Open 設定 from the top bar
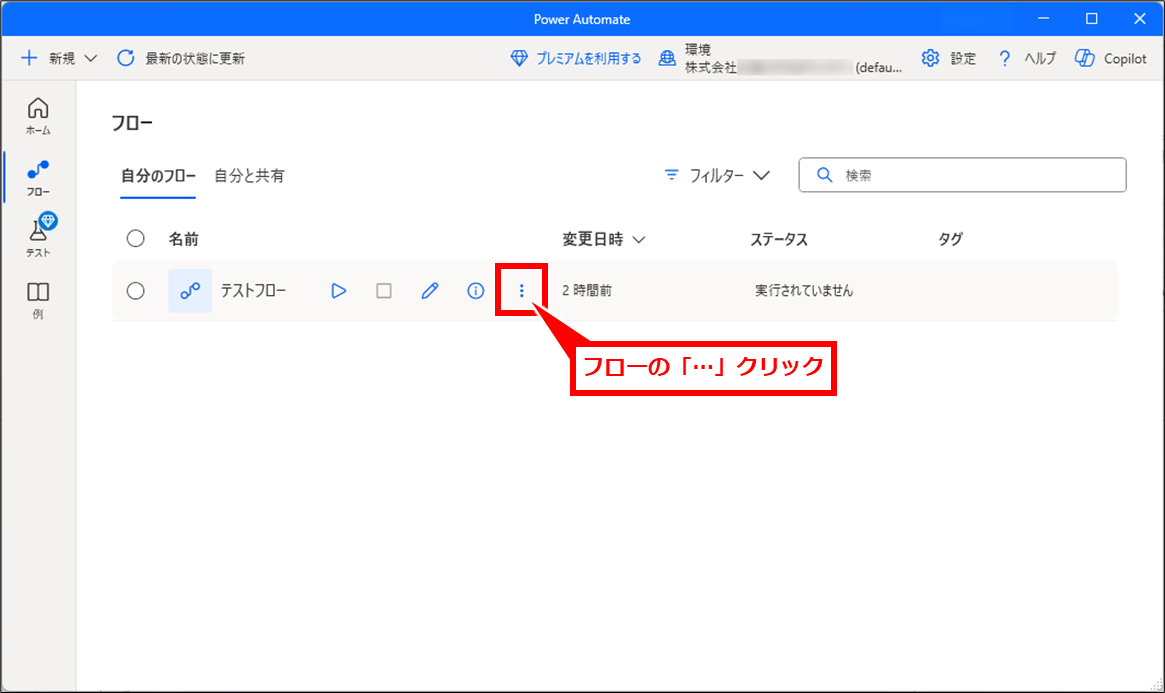 948,59
